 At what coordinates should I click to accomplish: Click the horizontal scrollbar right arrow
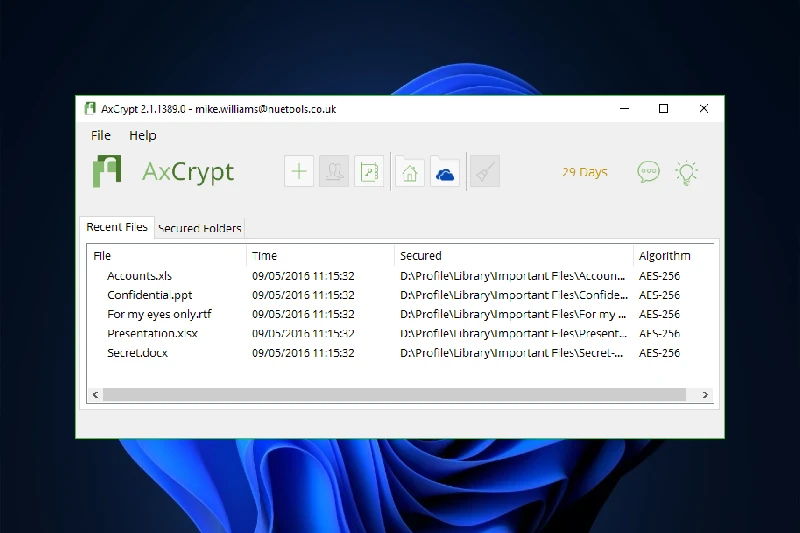pyautogui.click(x=705, y=395)
